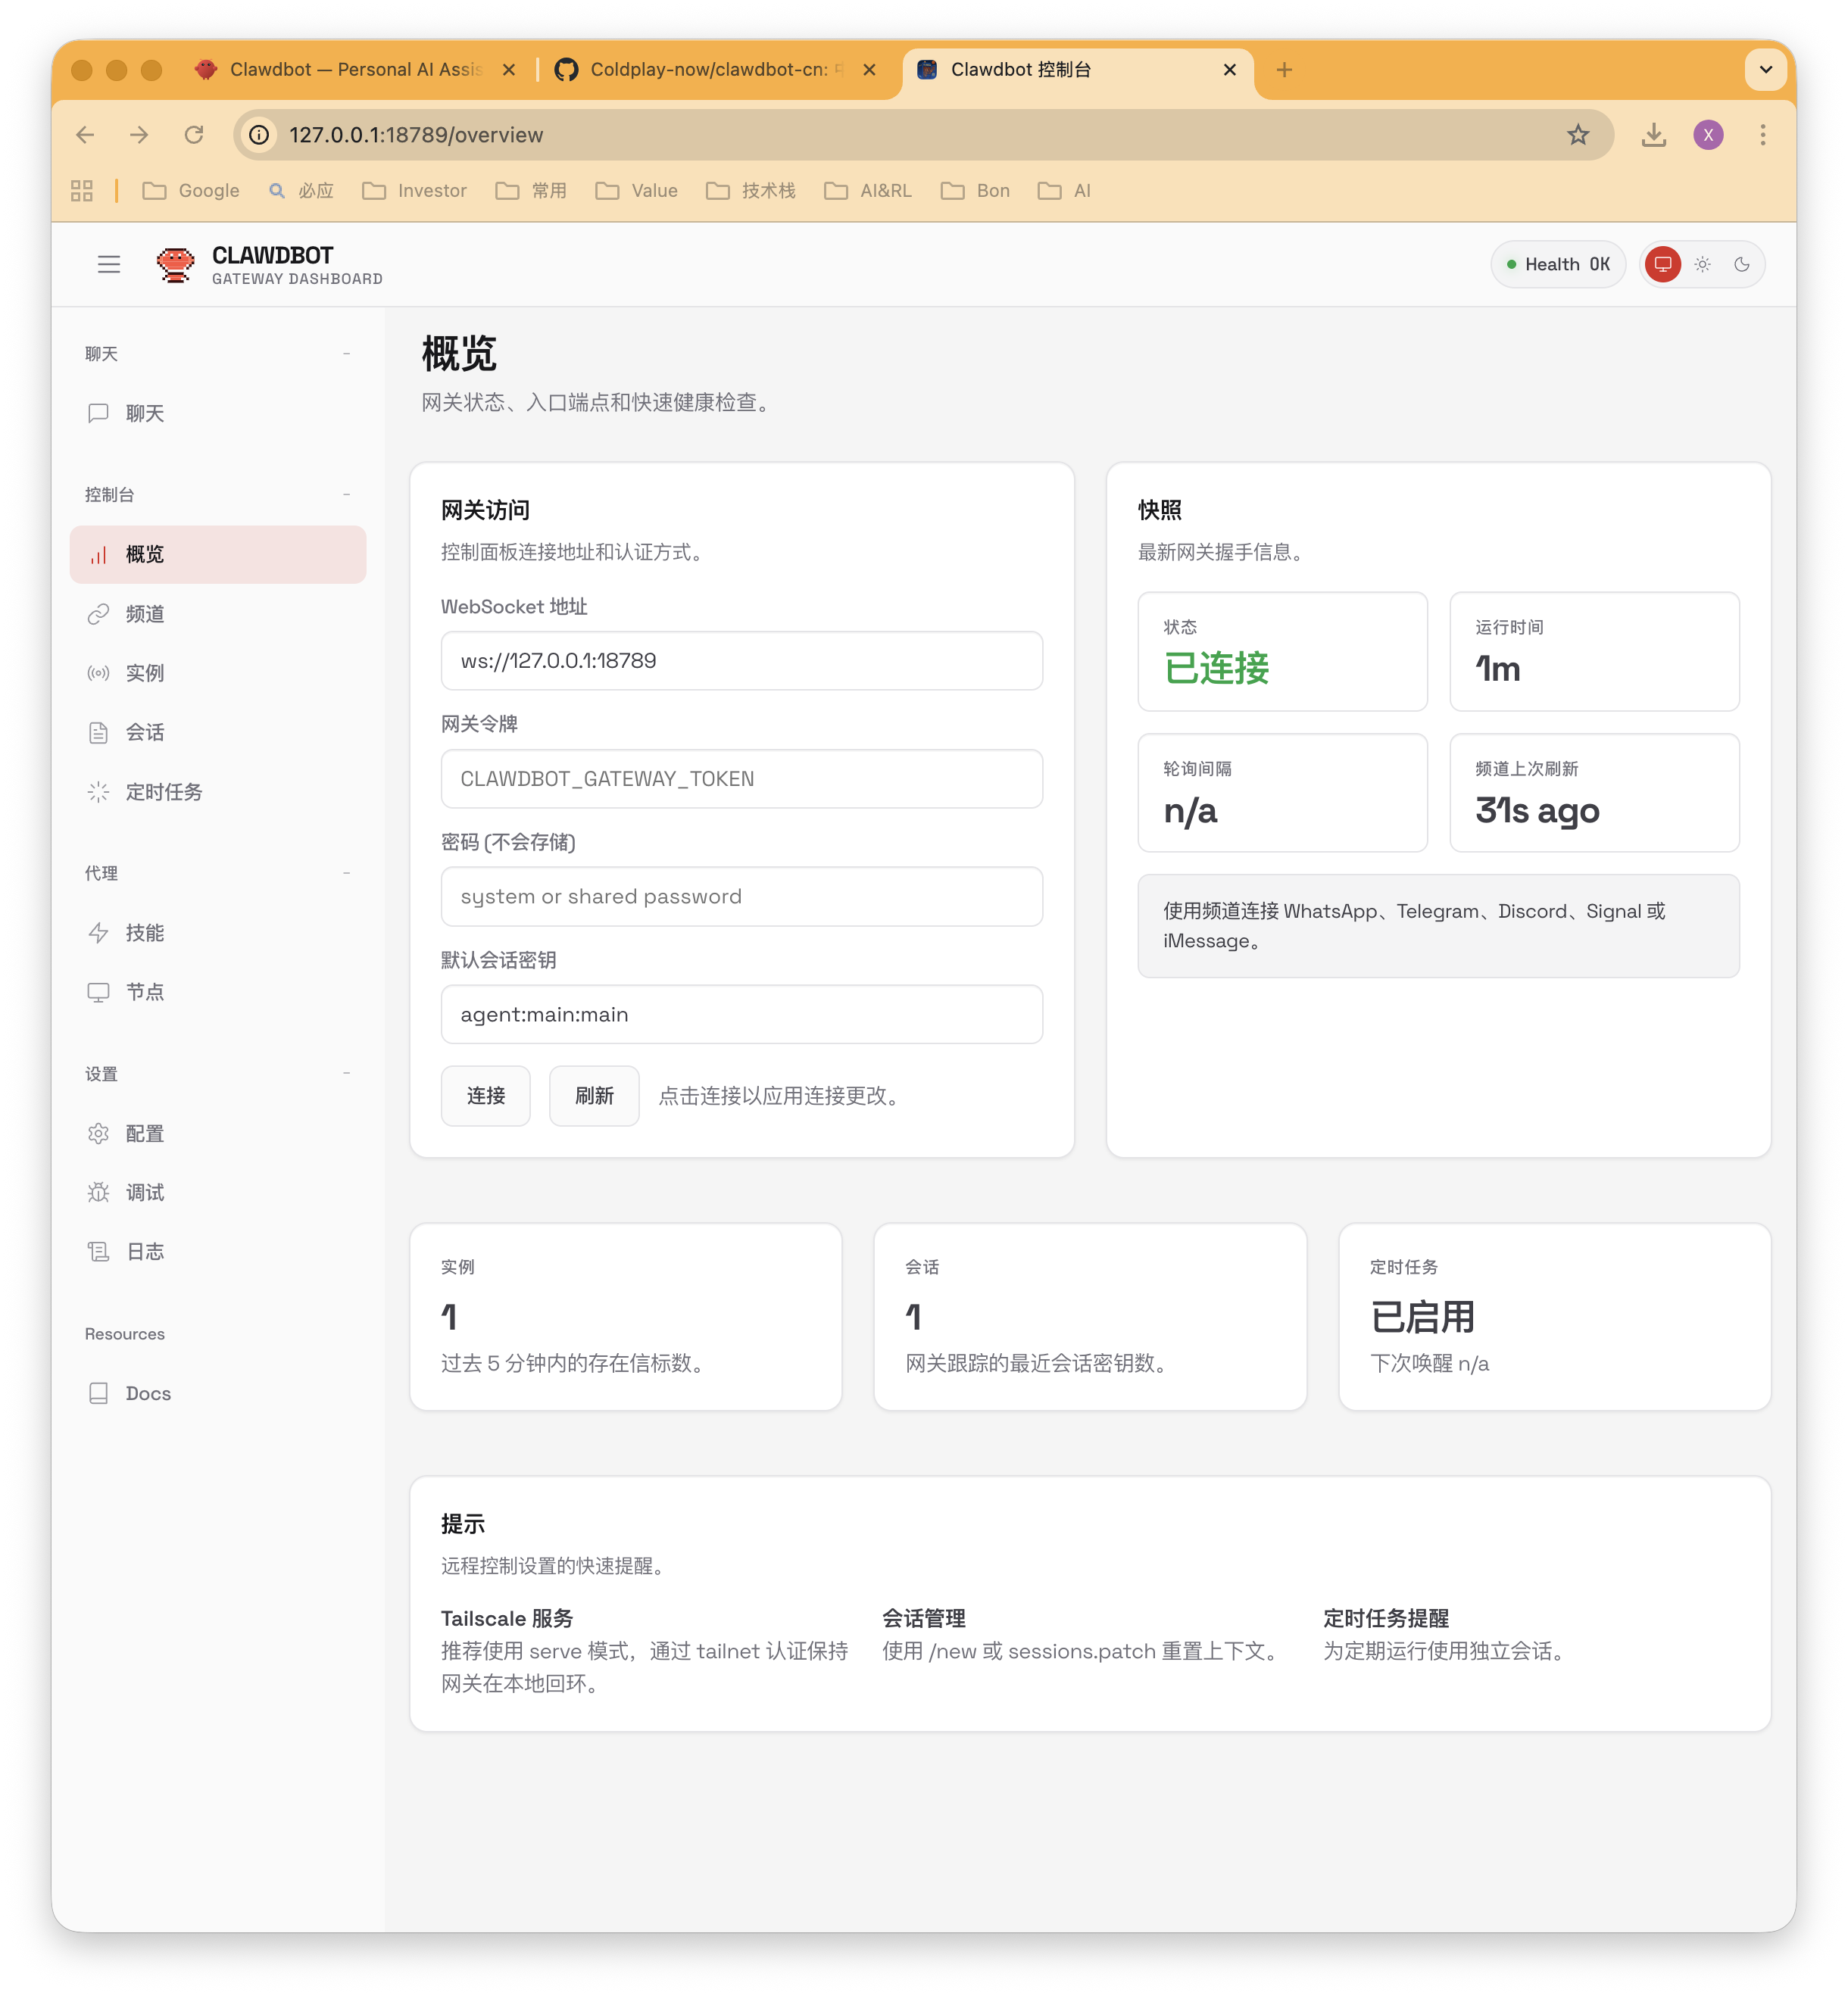This screenshot has height=1996, width=1848.
Task: Toggle the sidebar hamburger menu
Action: tap(109, 264)
